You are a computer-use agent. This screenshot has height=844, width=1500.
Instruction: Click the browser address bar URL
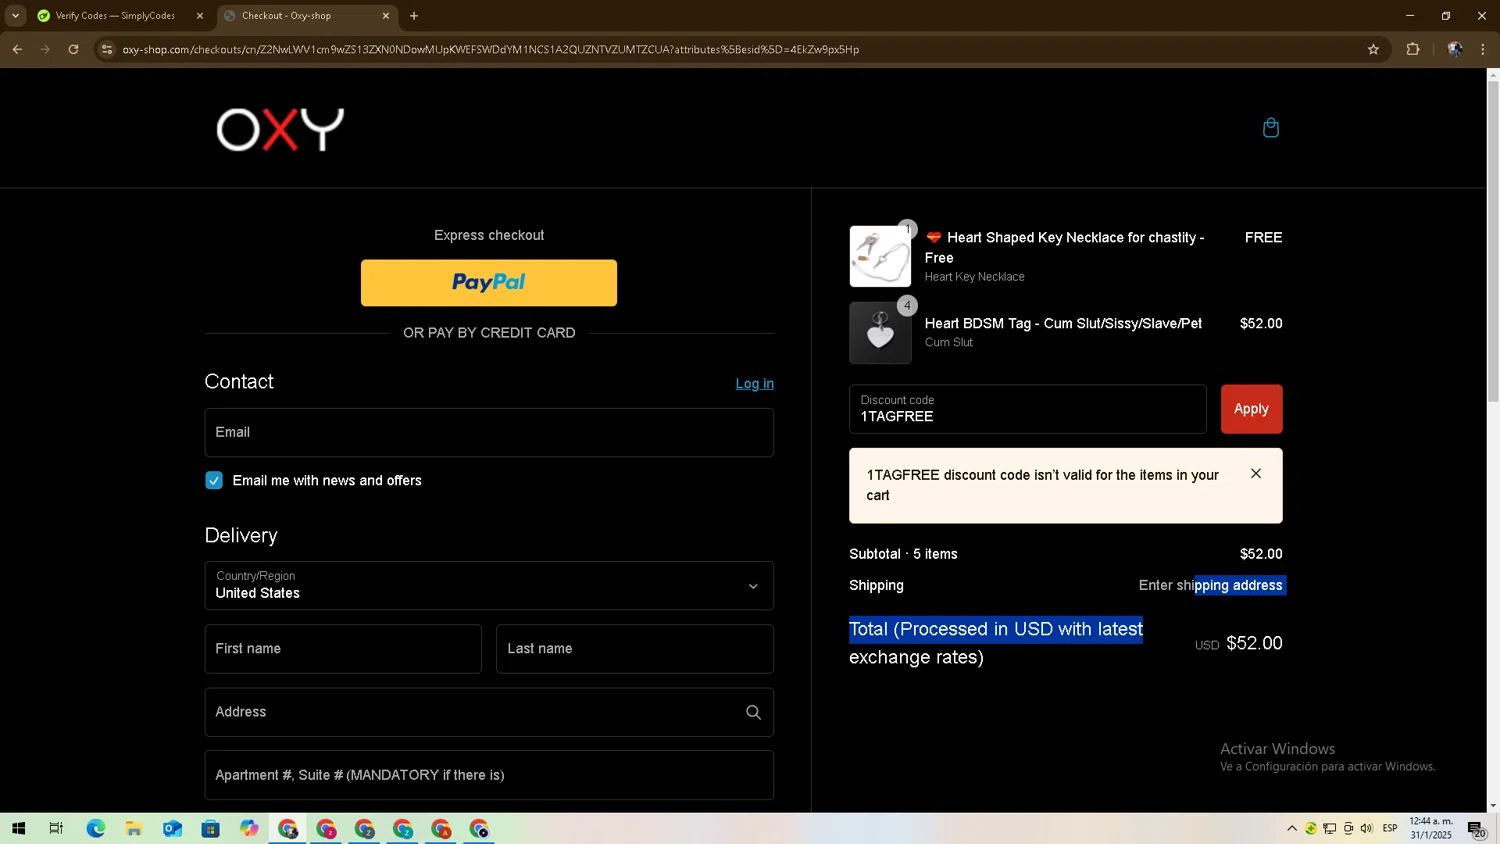pyautogui.click(x=490, y=49)
